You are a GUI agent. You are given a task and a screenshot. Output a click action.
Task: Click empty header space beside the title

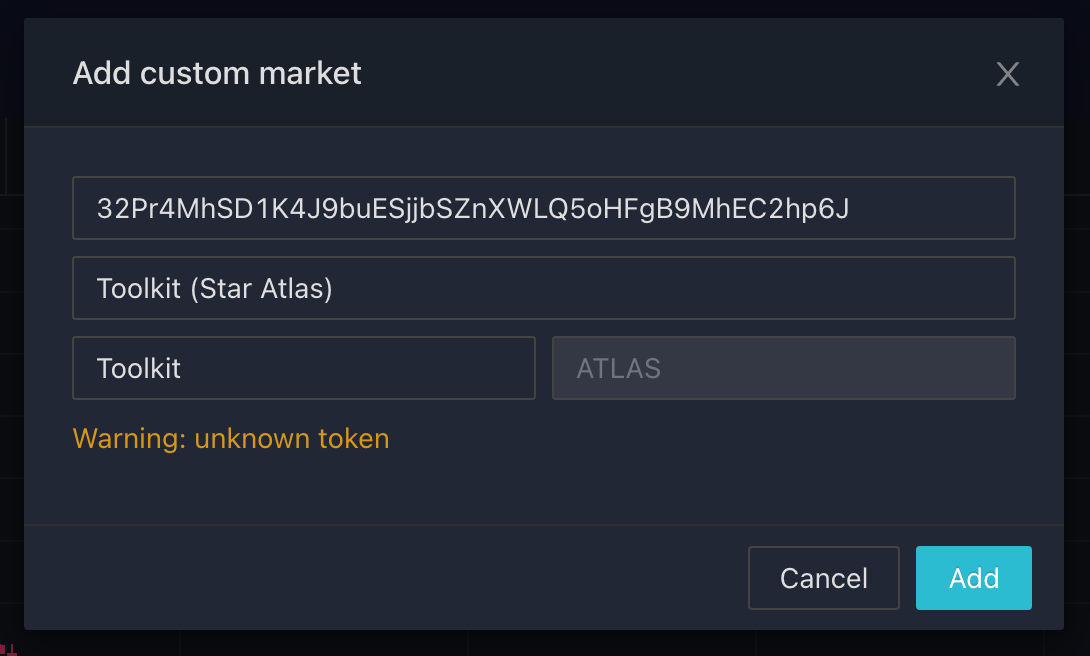click(x=650, y=73)
